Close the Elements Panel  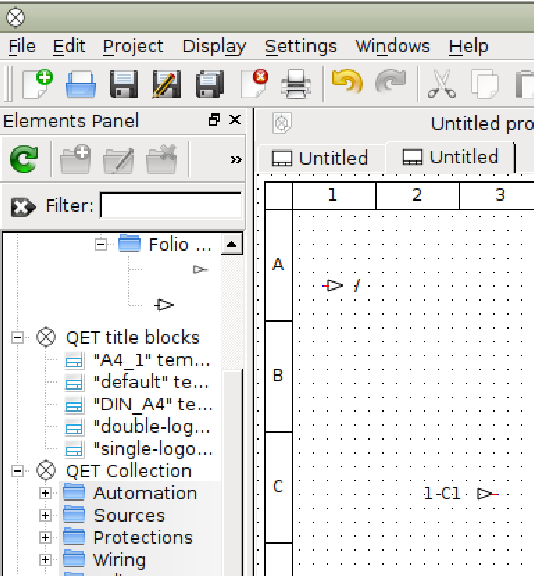pyautogui.click(x=235, y=119)
